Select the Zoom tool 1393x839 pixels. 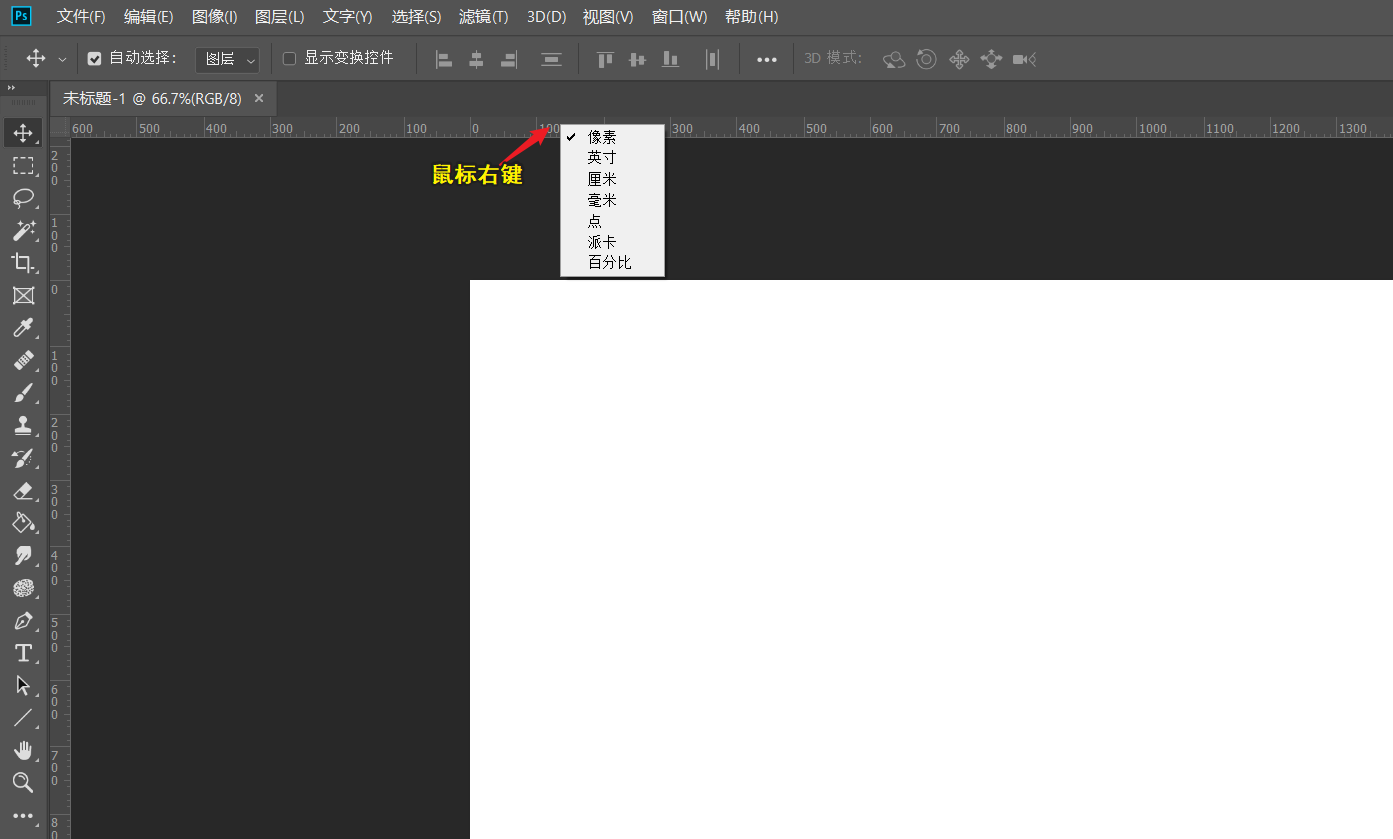(23, 782)
